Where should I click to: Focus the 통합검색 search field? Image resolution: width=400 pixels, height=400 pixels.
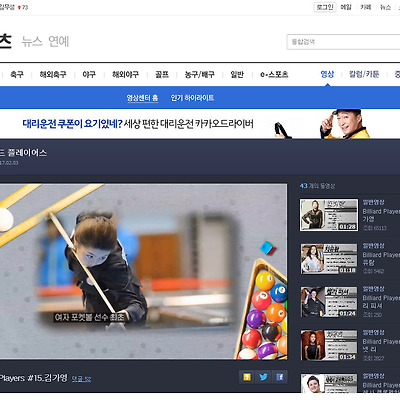(343, 42)
